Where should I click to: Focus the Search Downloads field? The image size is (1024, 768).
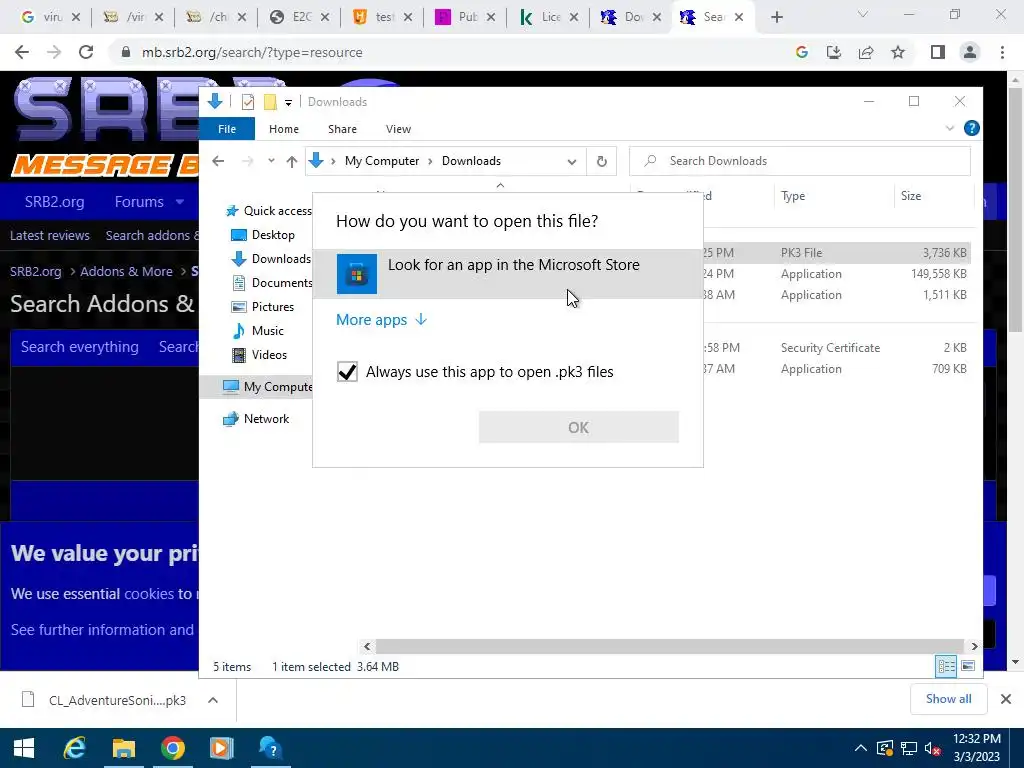pyautogui.click(x=800, y=161)
